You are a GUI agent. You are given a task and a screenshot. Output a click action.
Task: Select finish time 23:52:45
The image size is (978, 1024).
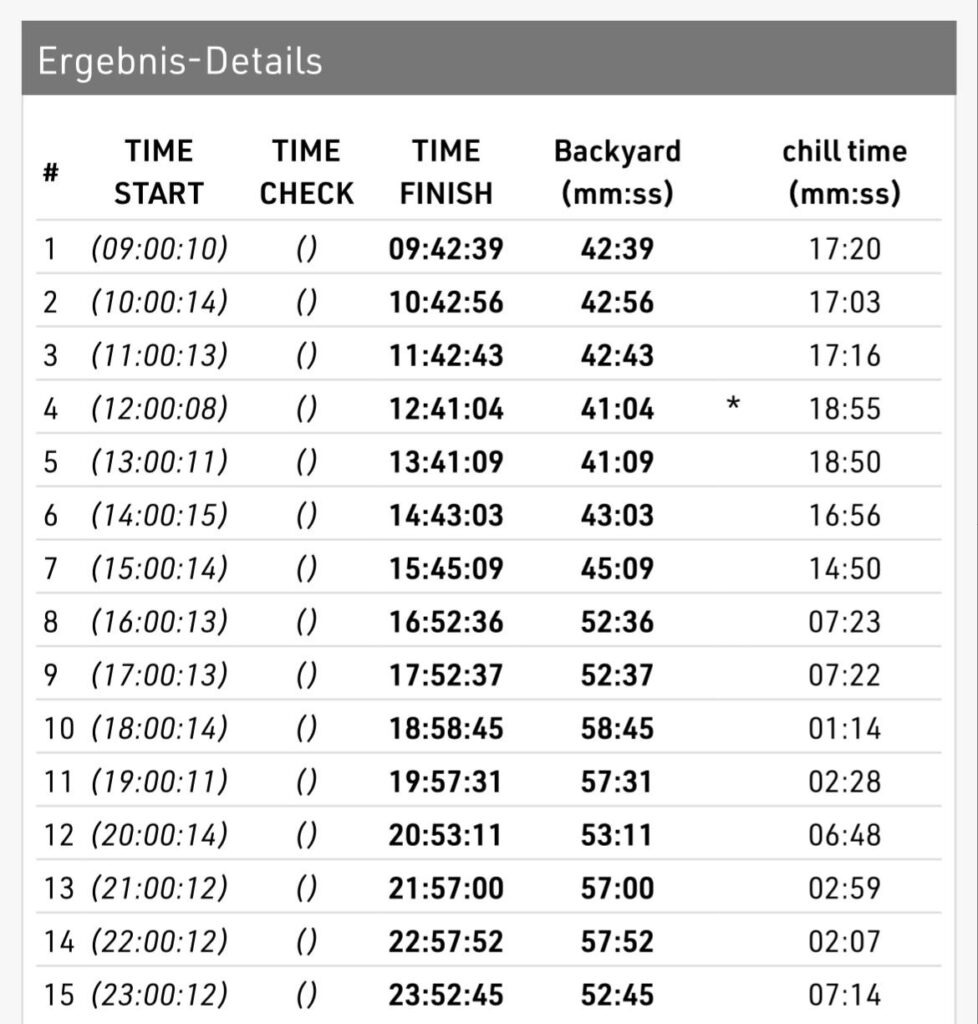pyautogui.click(x=446, y=995)
